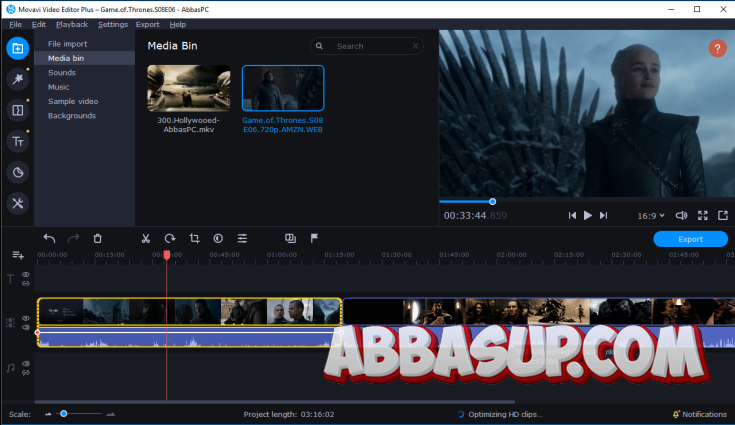Toggle title track visibility eye
Image resolution: width=735 pixels, height=425 pixels.
coord(26,275)
